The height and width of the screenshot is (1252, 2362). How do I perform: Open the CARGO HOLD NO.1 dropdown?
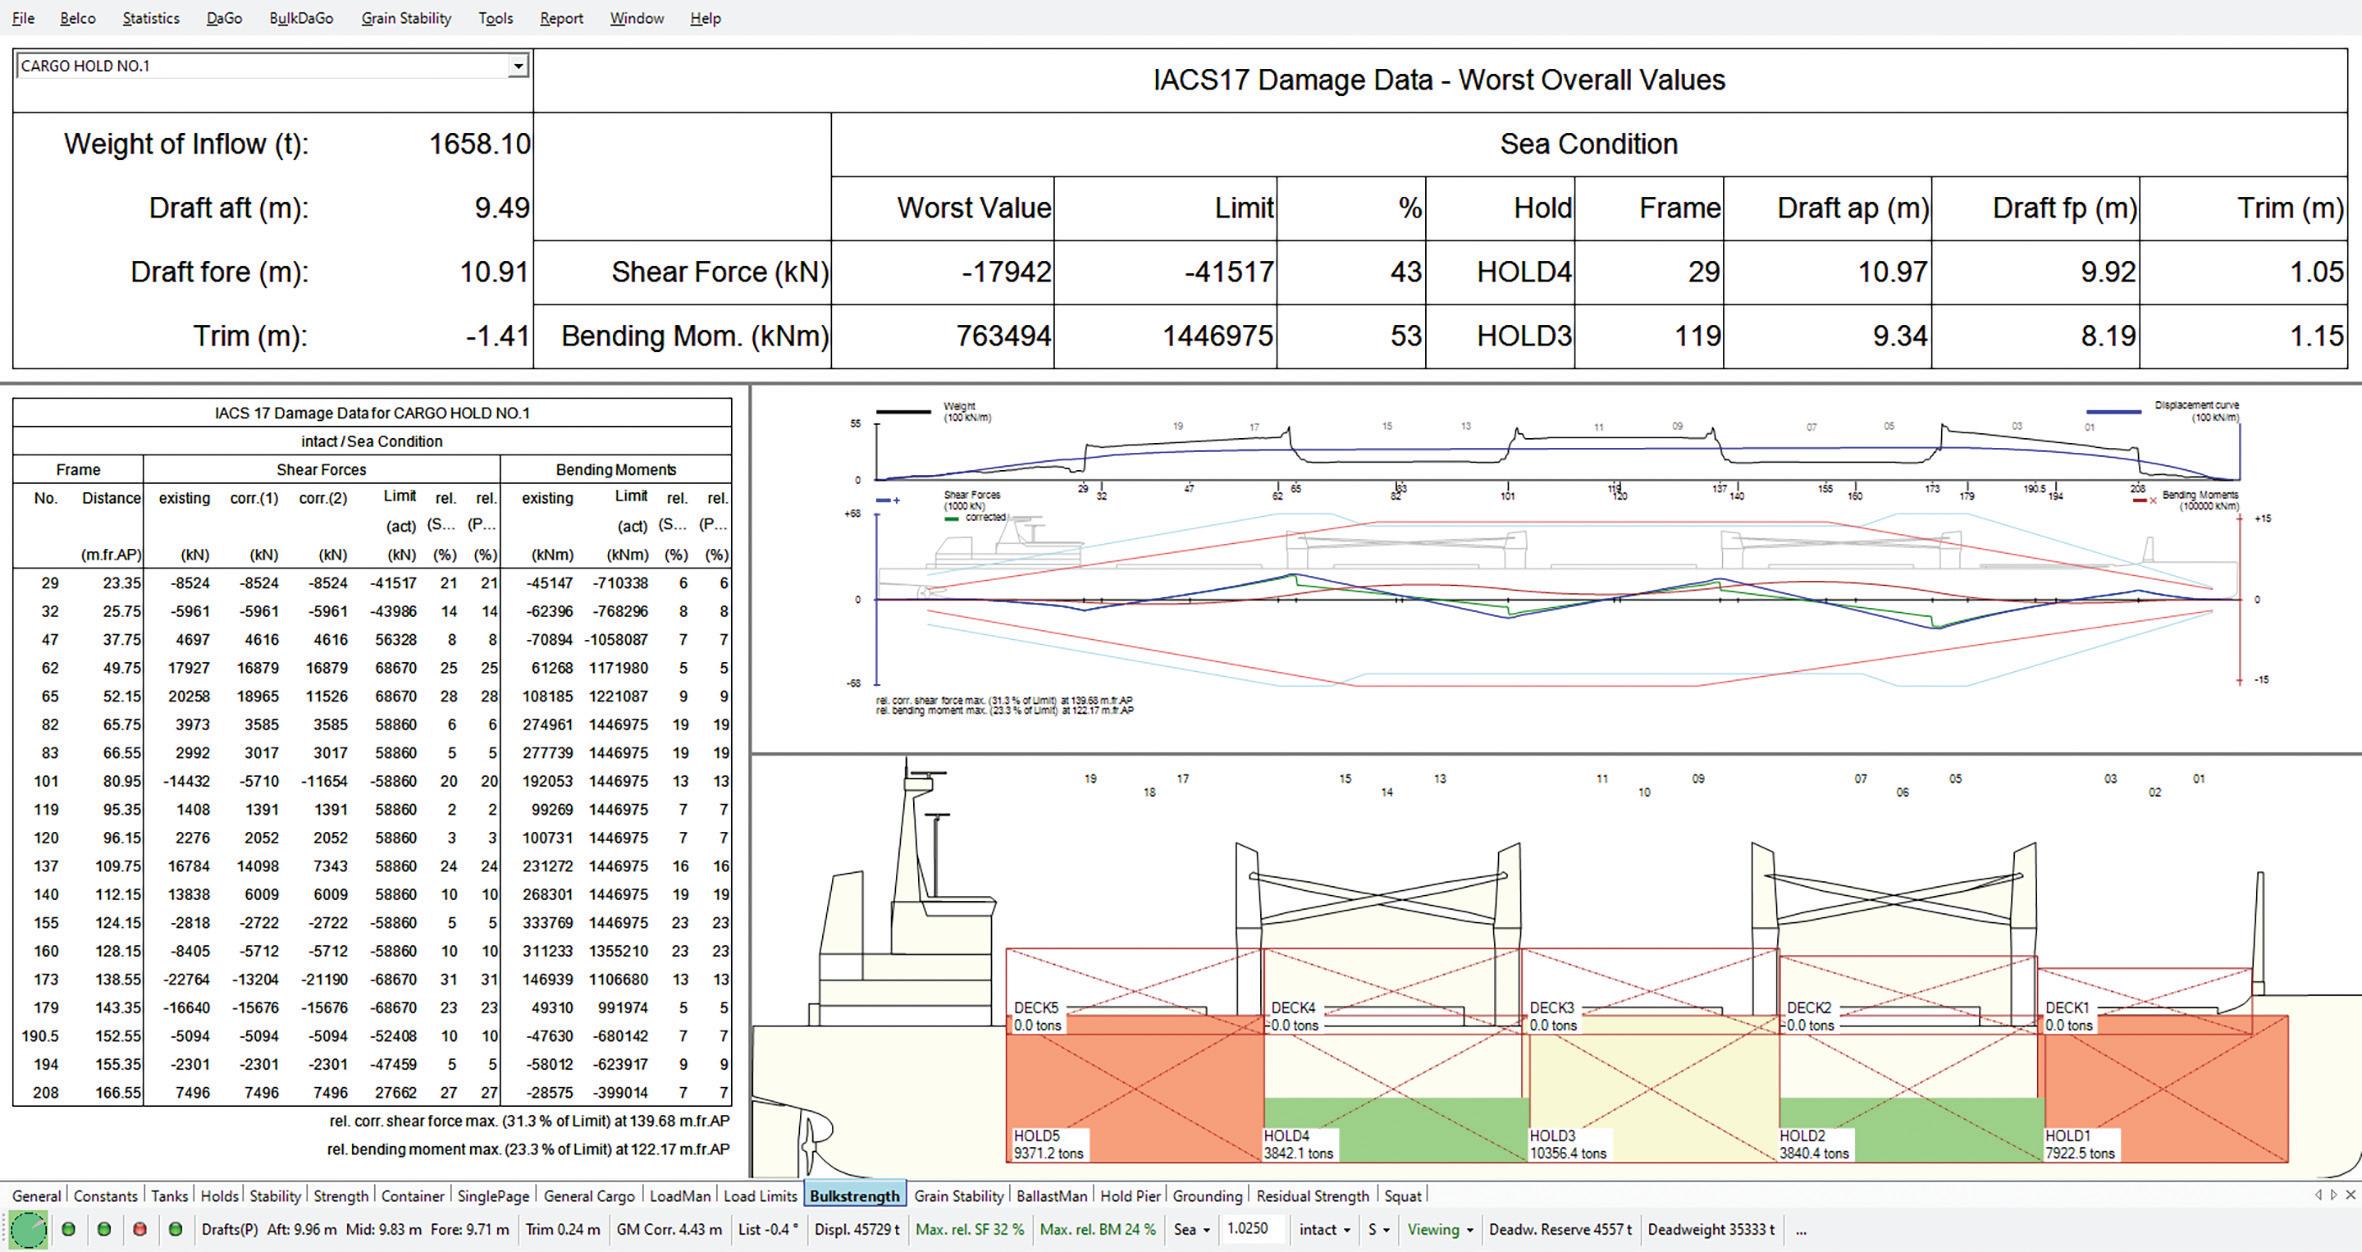(x=517, y=66)
